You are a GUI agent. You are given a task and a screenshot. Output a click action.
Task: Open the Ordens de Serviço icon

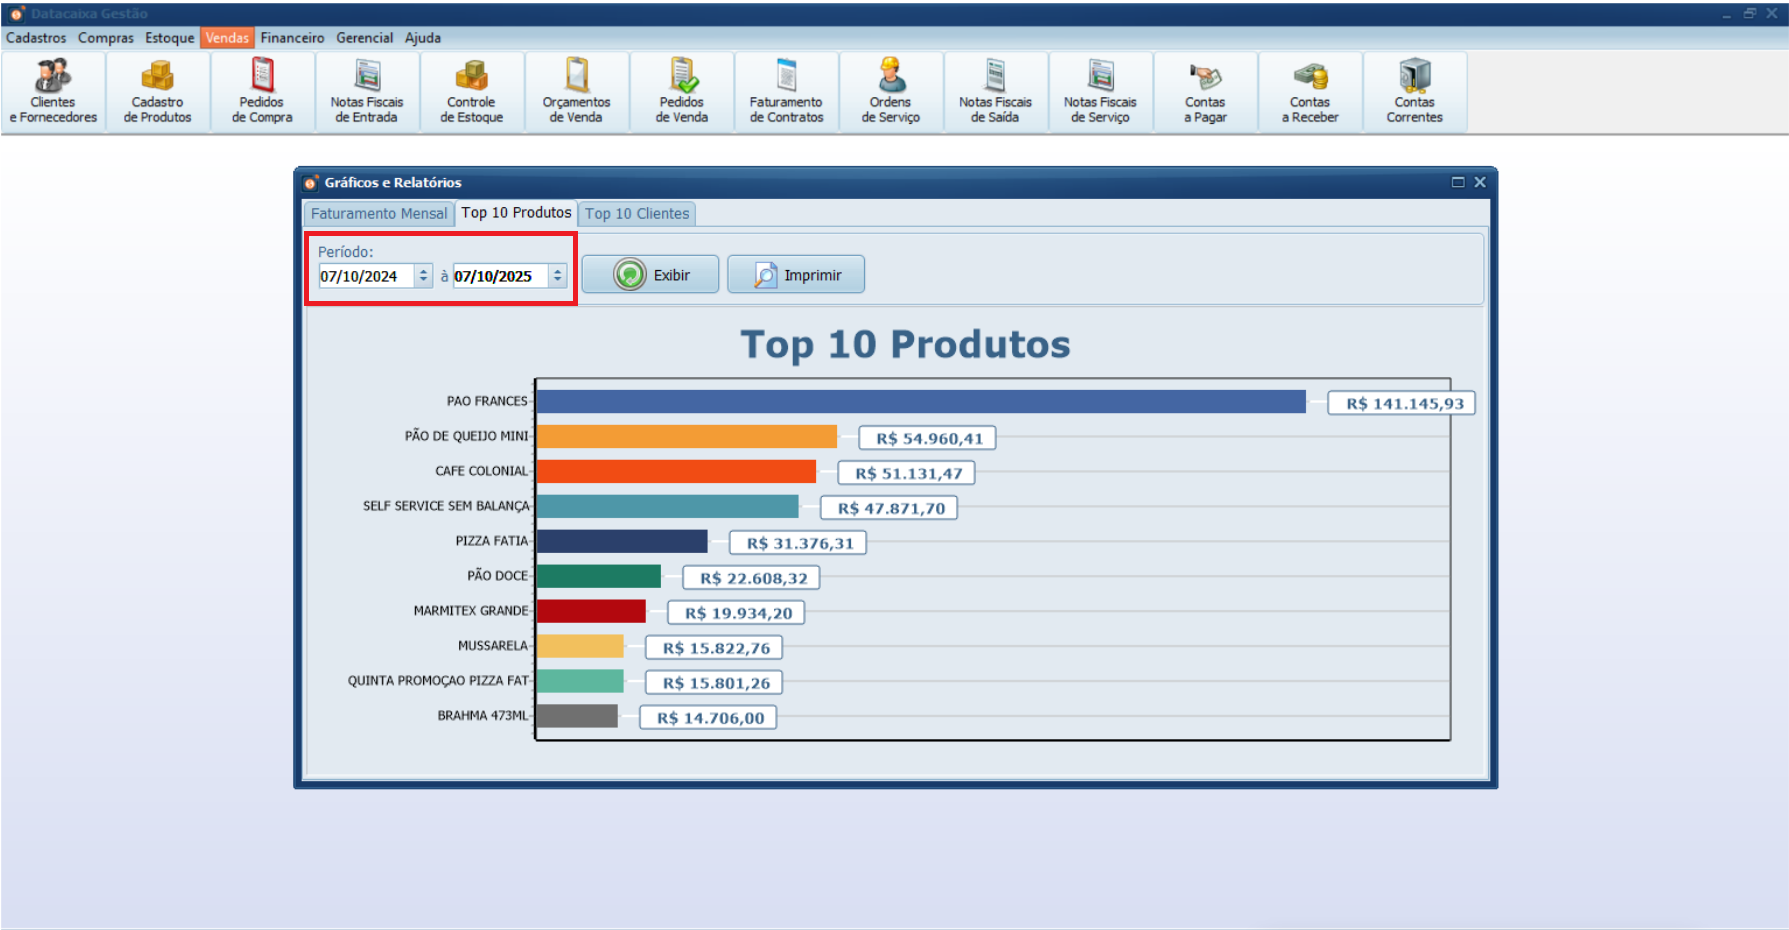pyautogui.click(x=890, y=91)
